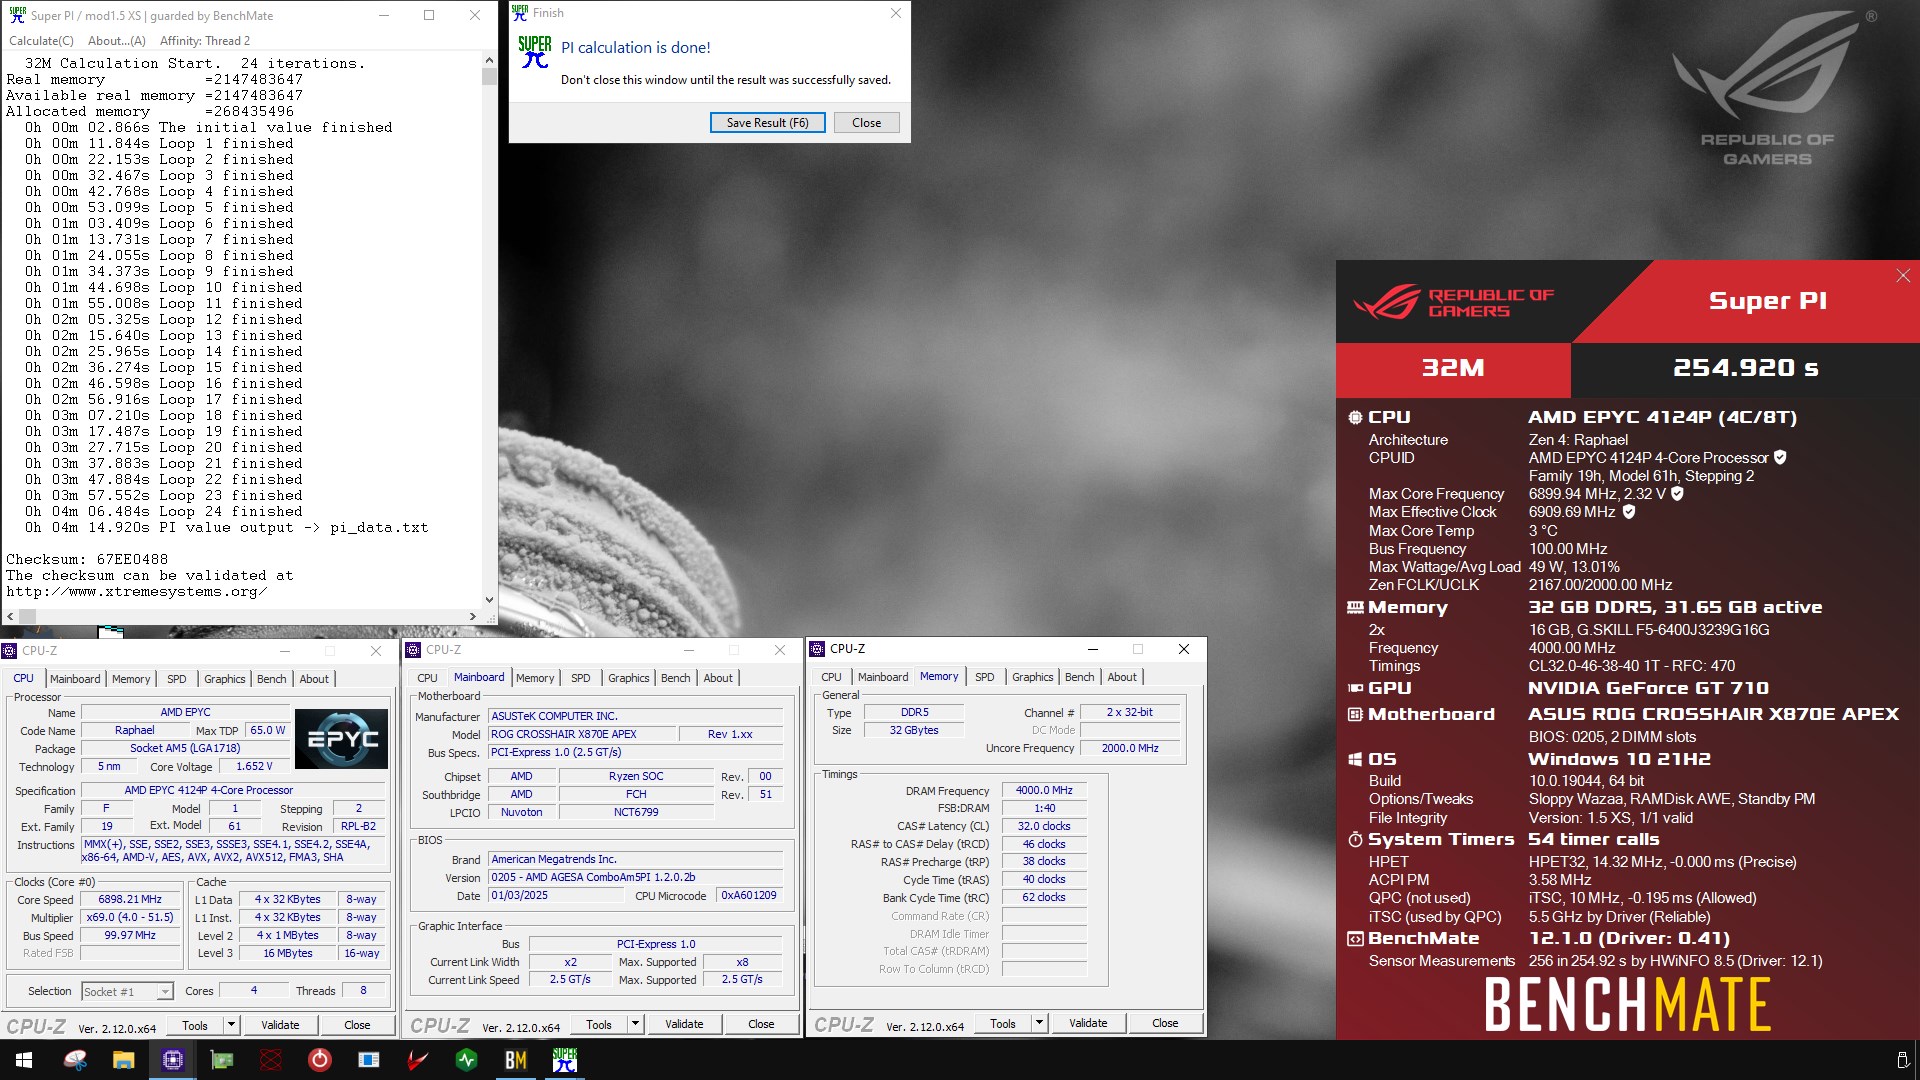Switch to BenchMate taskbar icon
Screen dimensions: 1920x1080
coord(516,1060)
